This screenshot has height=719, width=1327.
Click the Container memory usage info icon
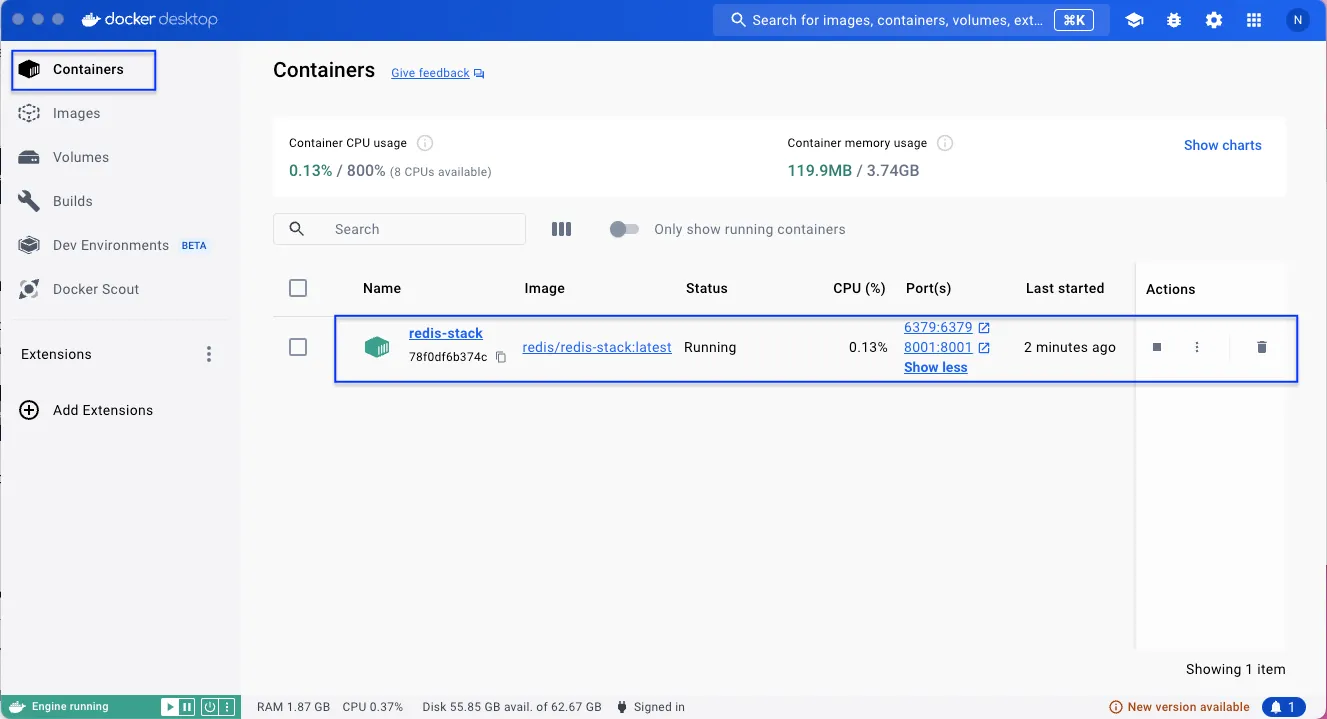(945, 143)
